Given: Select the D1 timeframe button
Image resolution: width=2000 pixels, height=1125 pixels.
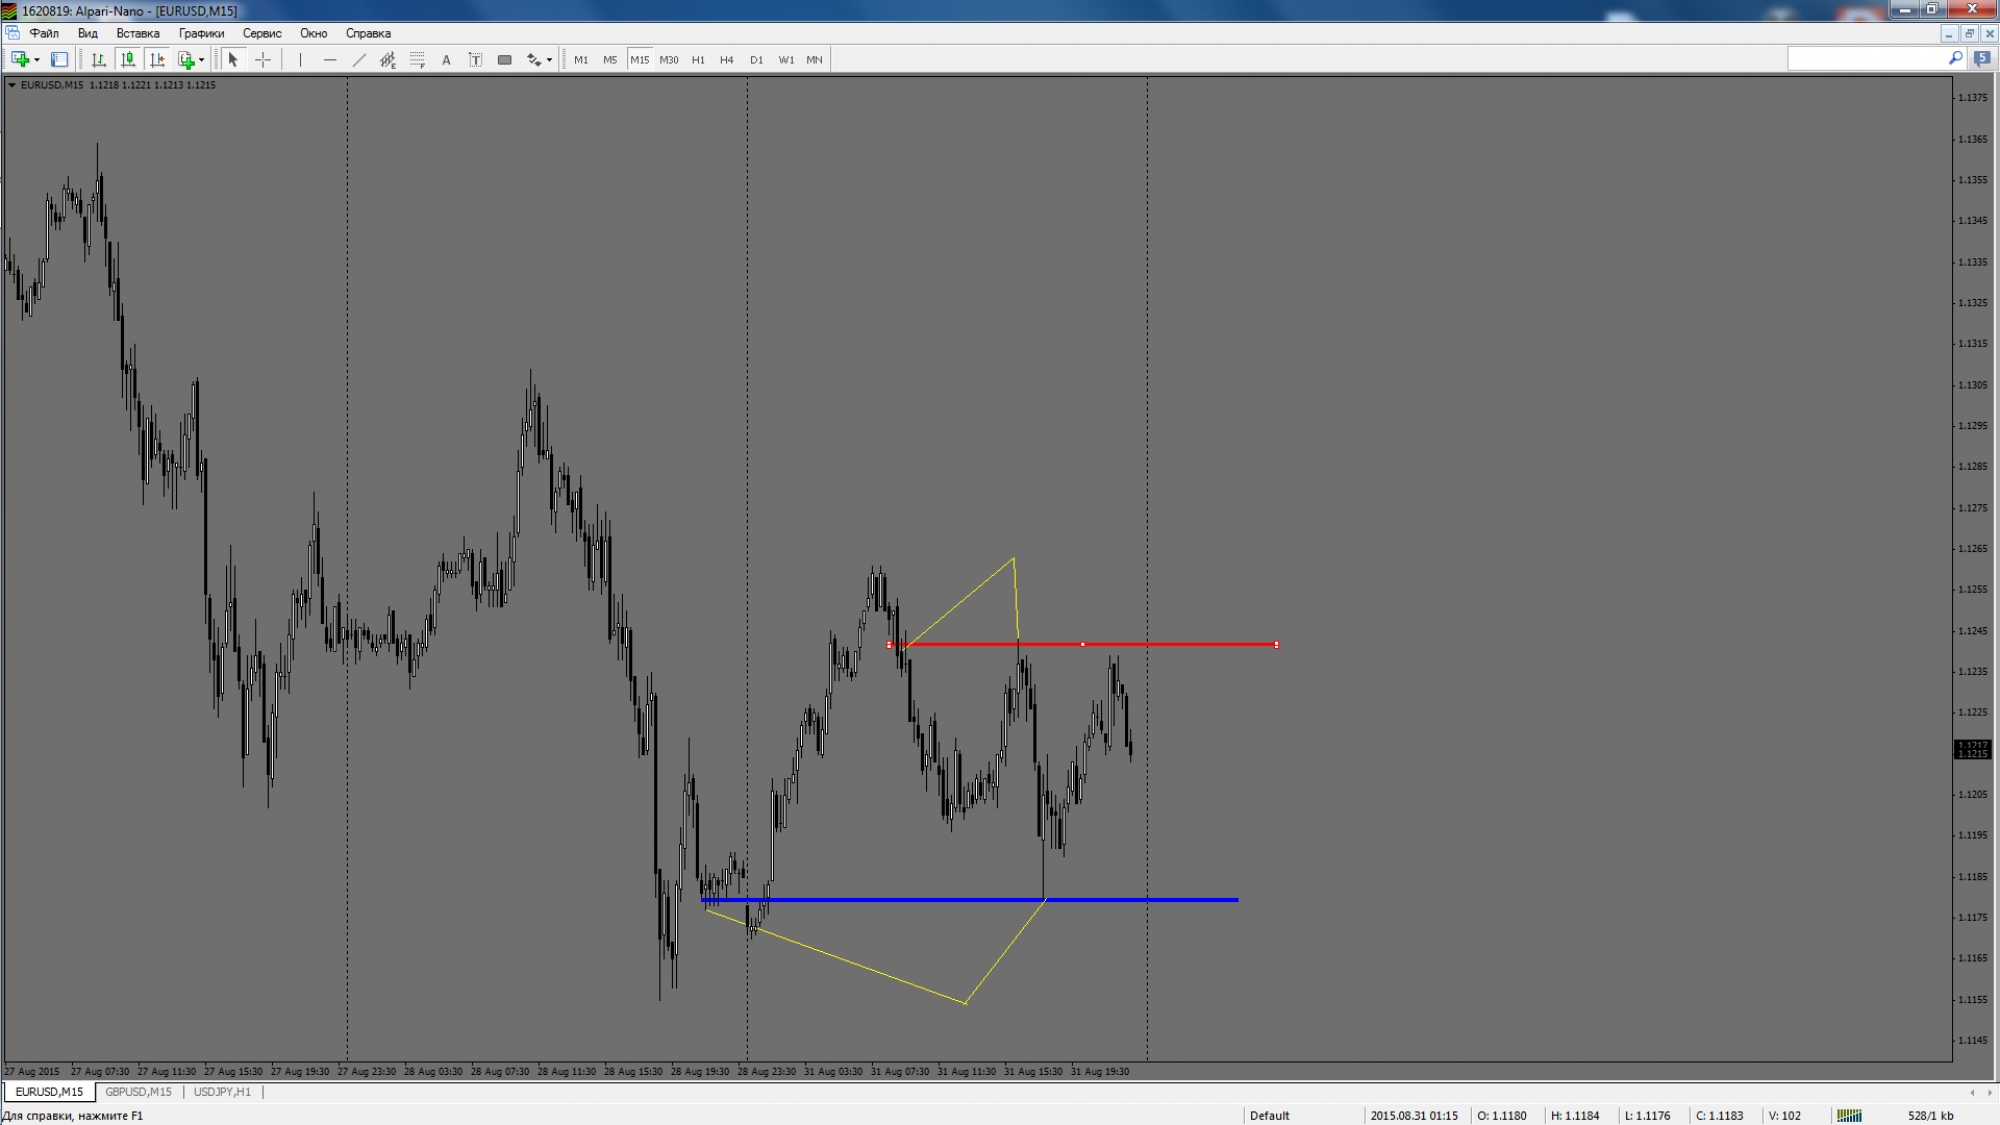Looking at the screenshot, I should [756, 60].
